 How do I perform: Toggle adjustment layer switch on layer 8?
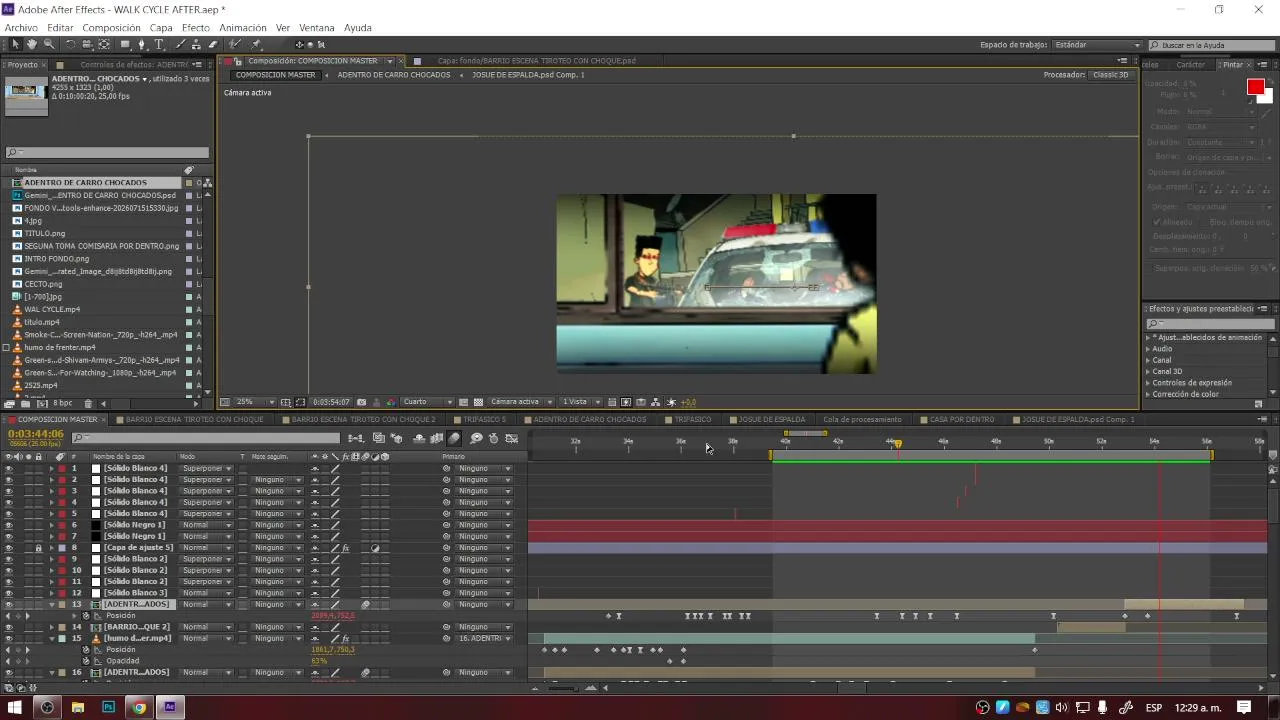click(x=376, y=548)
